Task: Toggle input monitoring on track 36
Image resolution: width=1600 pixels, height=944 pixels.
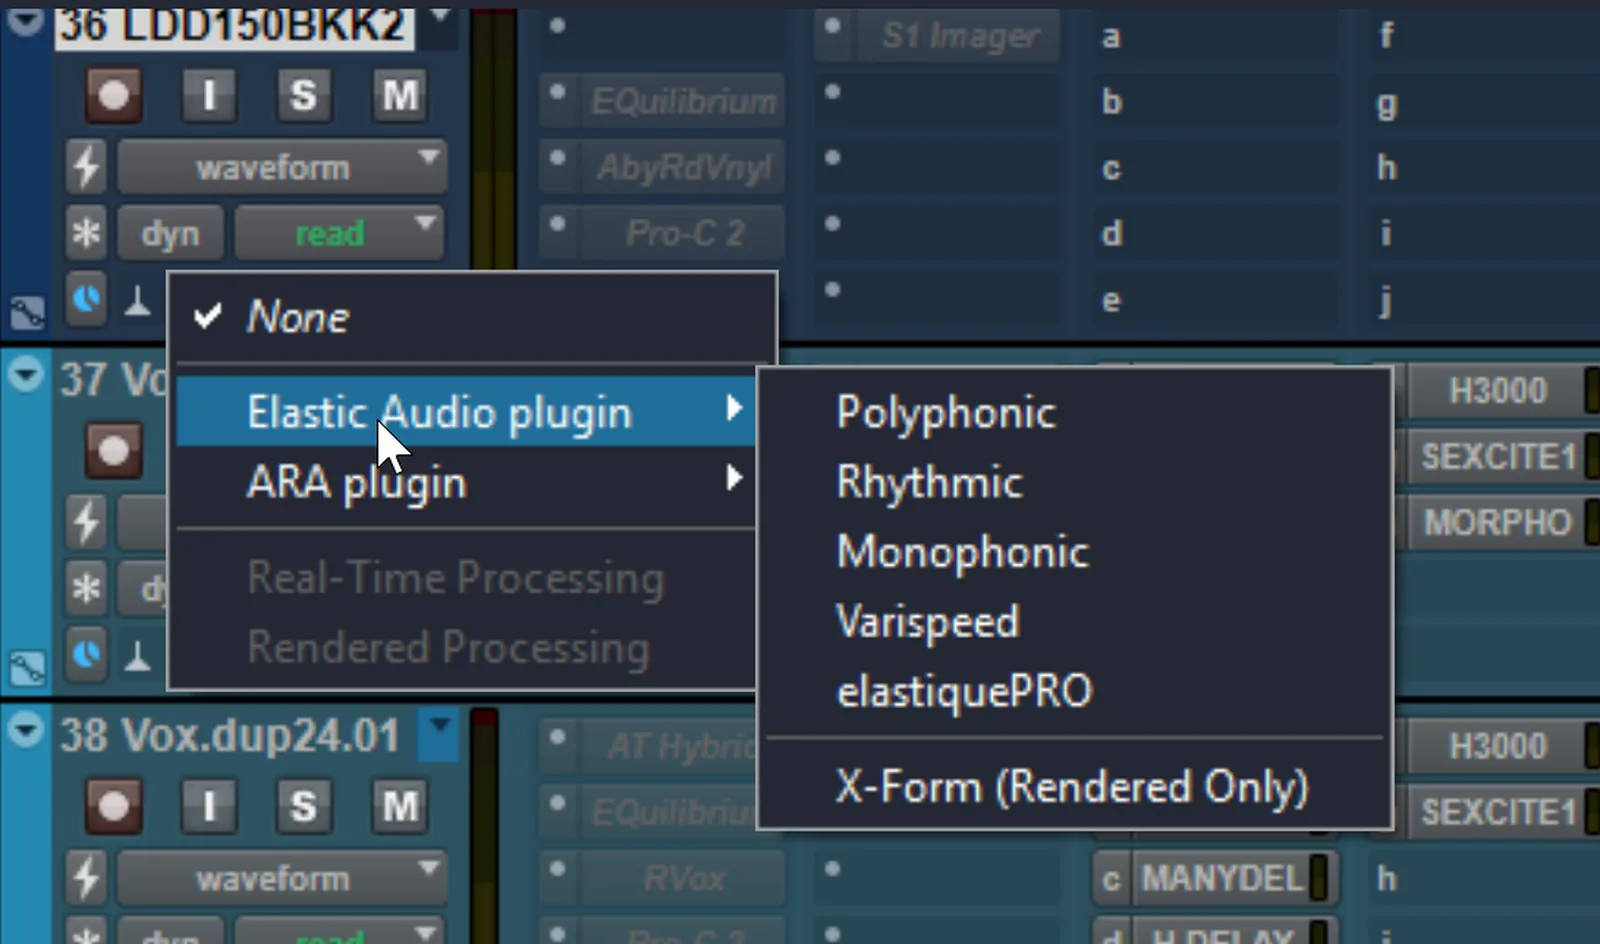Action: pos(209,96)
